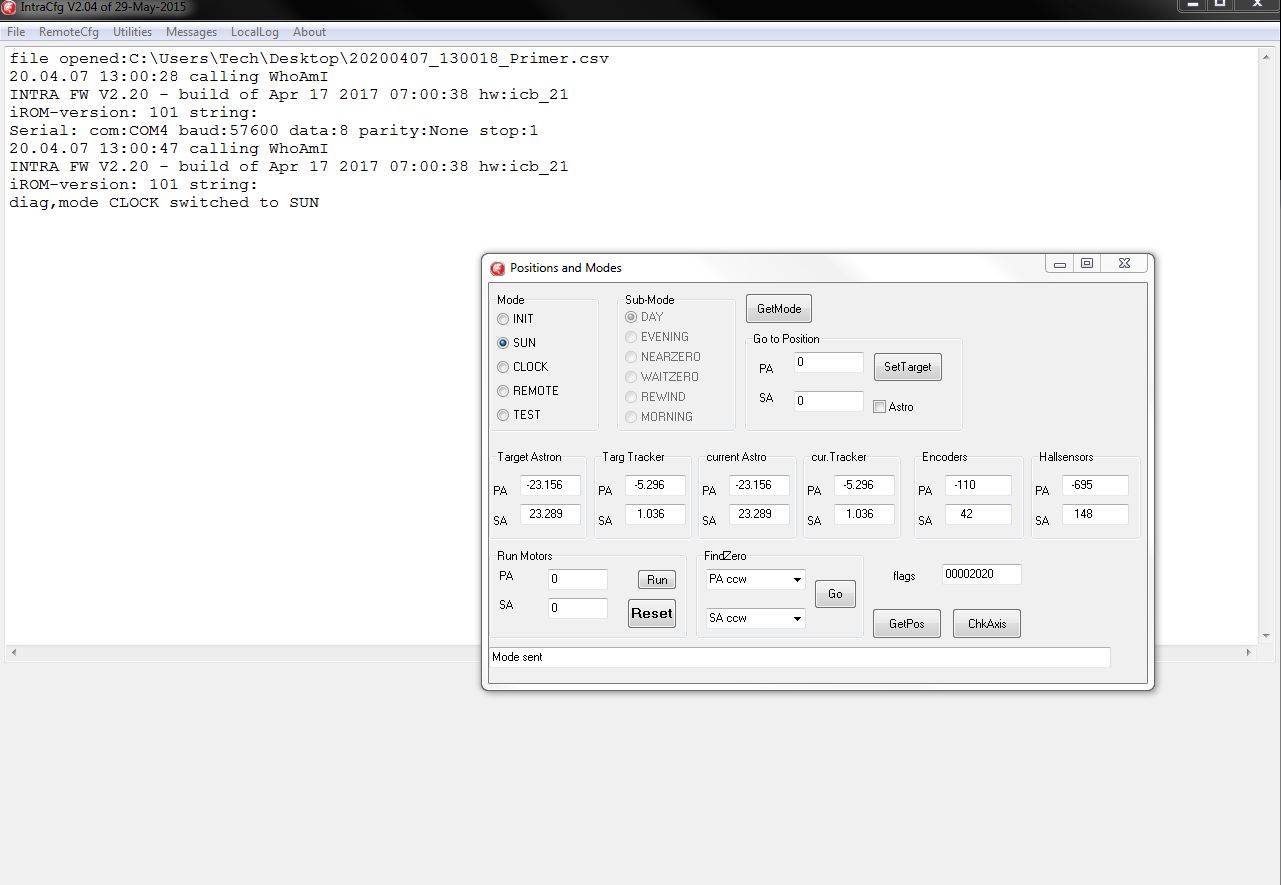Click the Positions and Modes dialog icon
The width and height of the screenshot is (1281, 885).
(x=497, y=268)
